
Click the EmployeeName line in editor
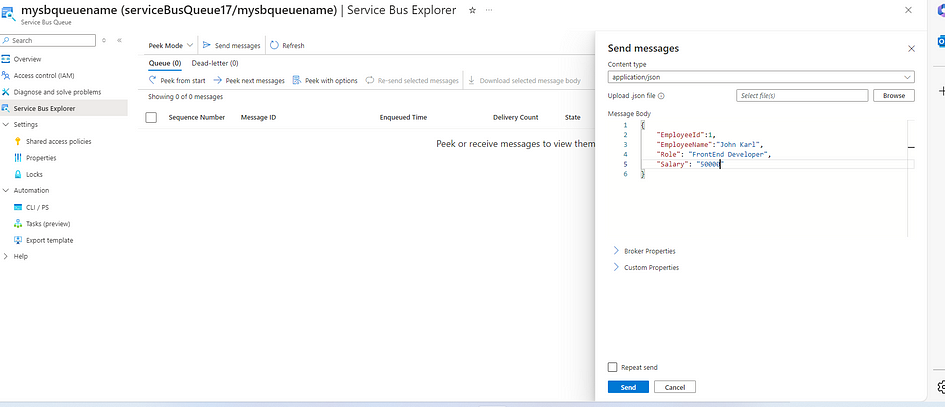[x=711, y=145]
